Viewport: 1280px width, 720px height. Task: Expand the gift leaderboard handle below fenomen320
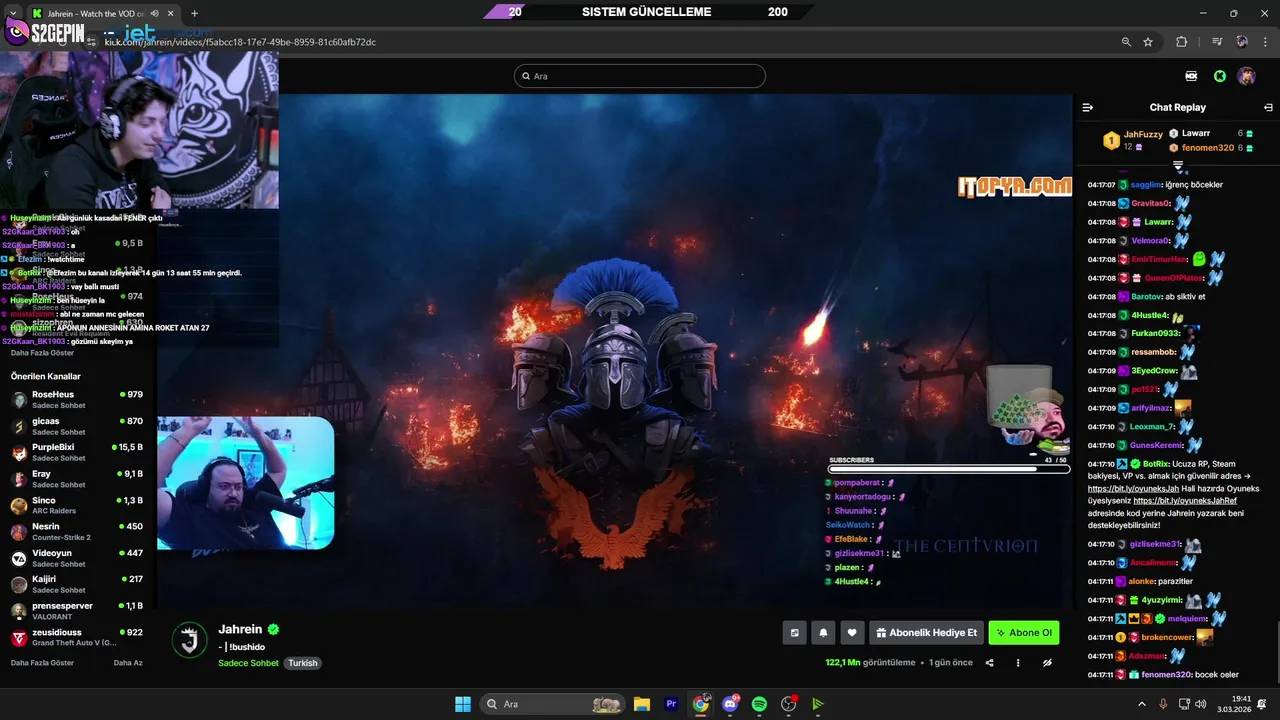(1178, 165)
